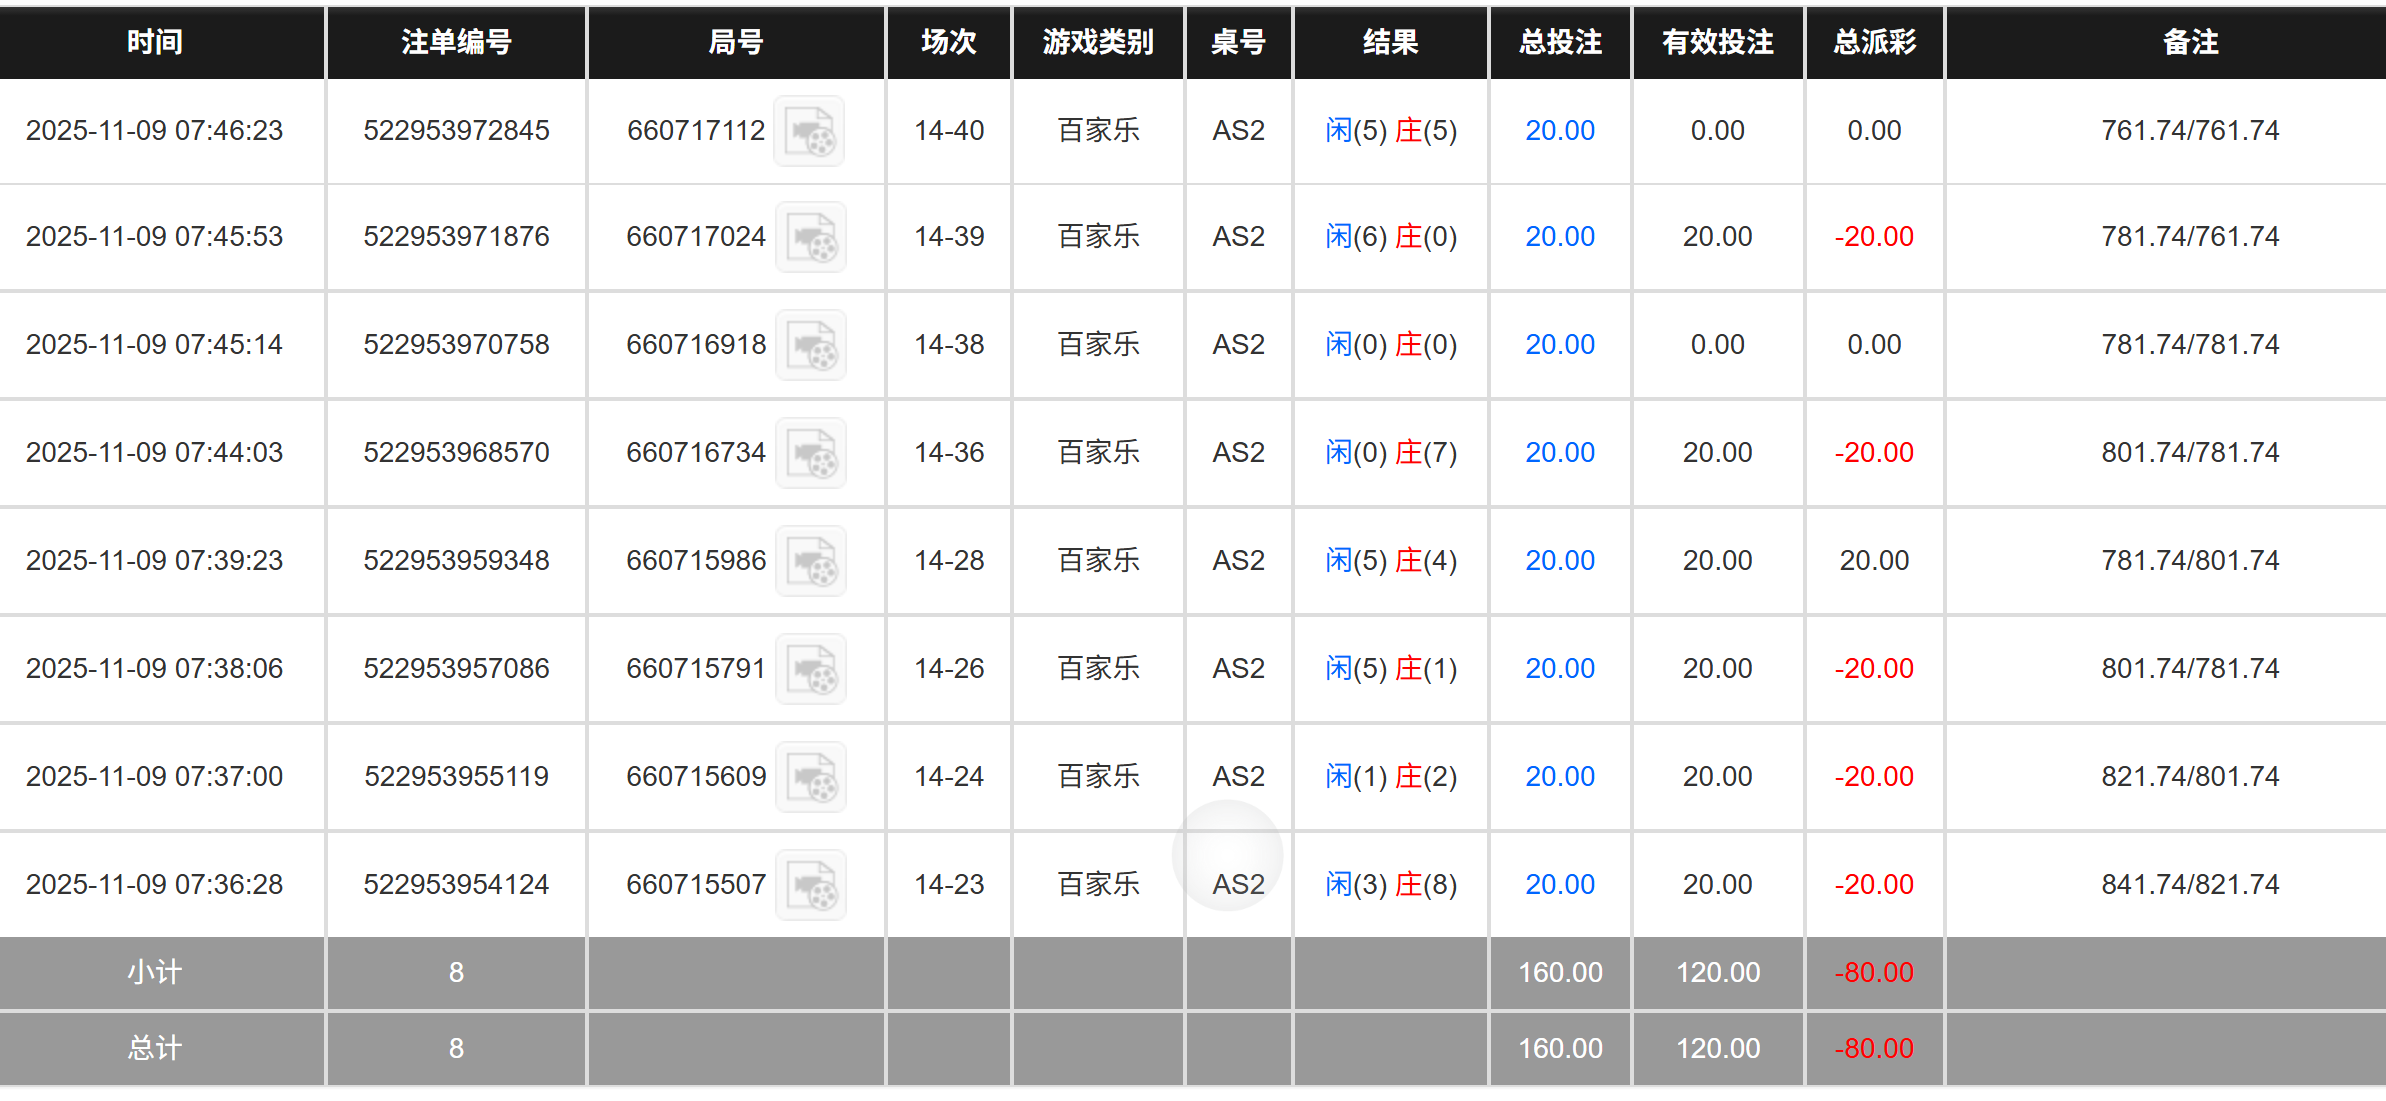Open video replay for round 660717024
Screen dimensions: 2386x1101
pyautogui.click(x=810, y=236)
